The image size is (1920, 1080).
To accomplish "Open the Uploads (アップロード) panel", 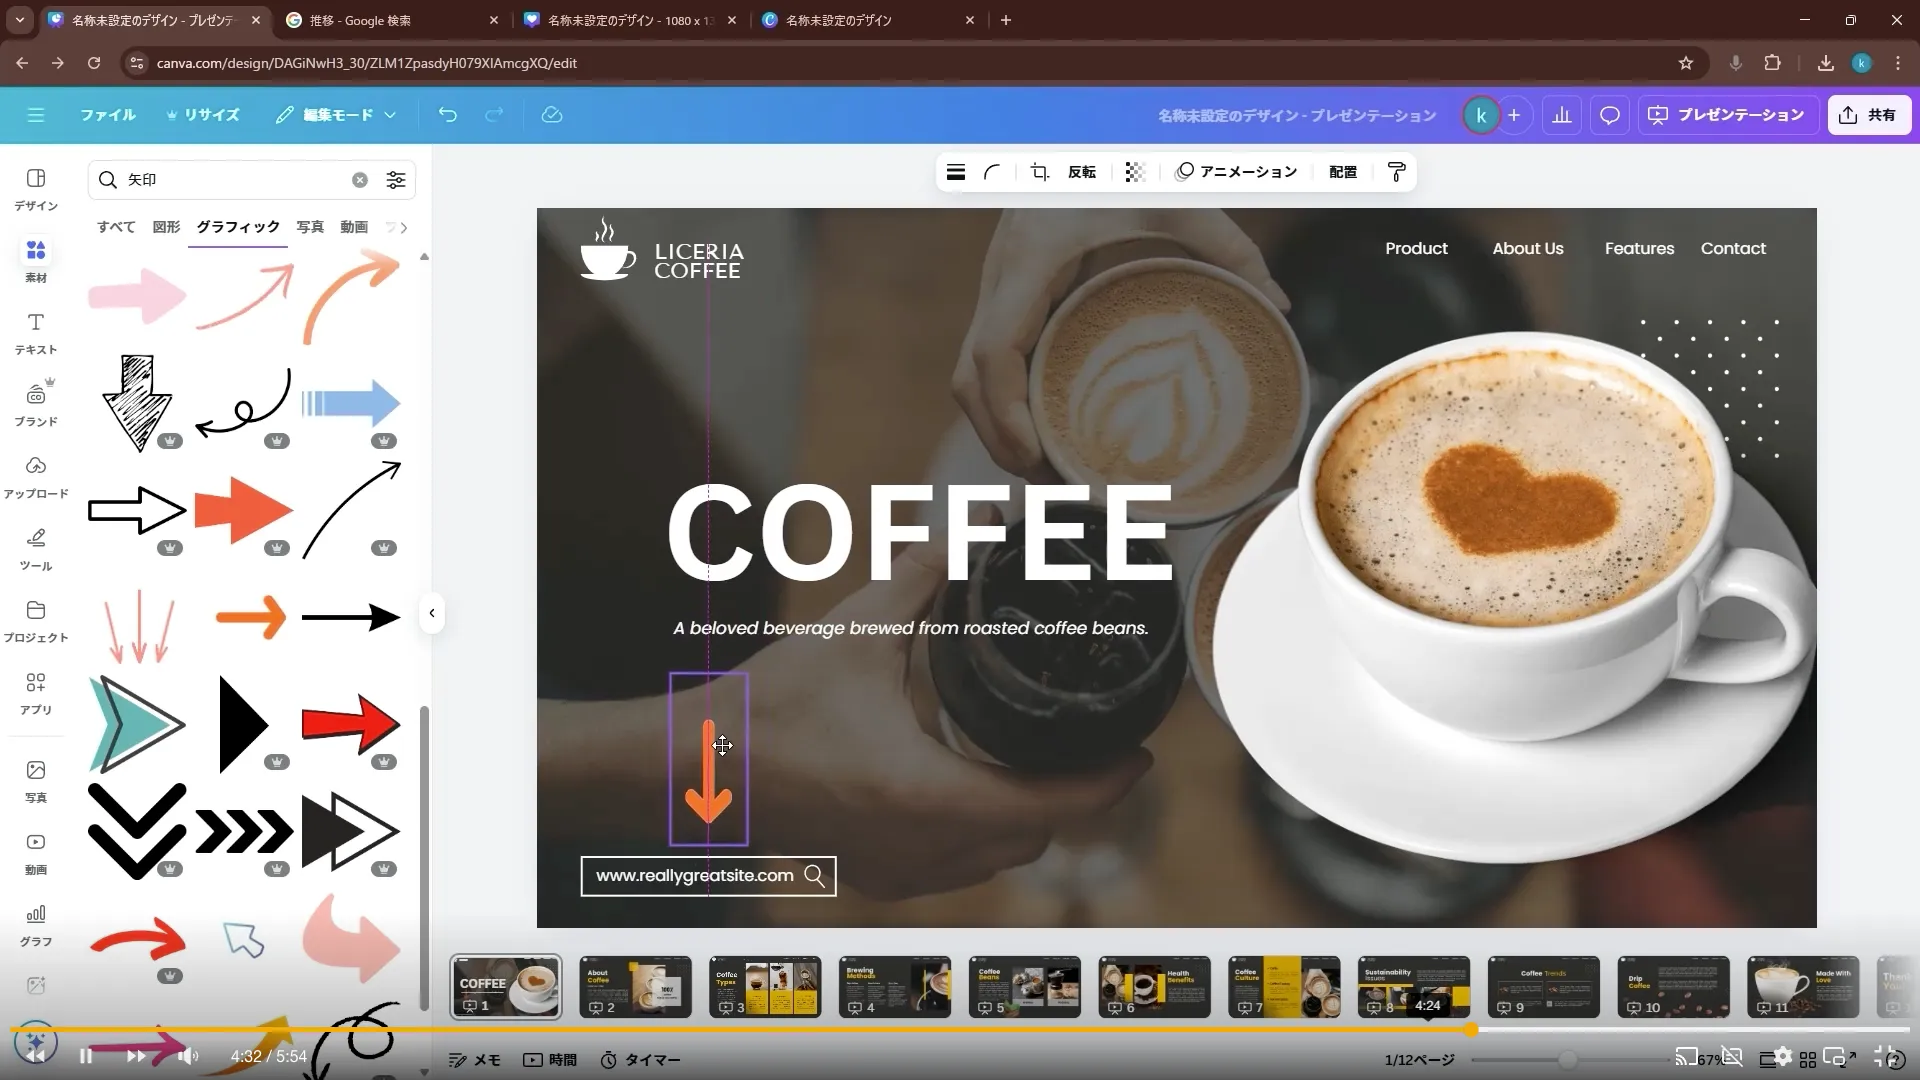I will click(x=36, y=476).
